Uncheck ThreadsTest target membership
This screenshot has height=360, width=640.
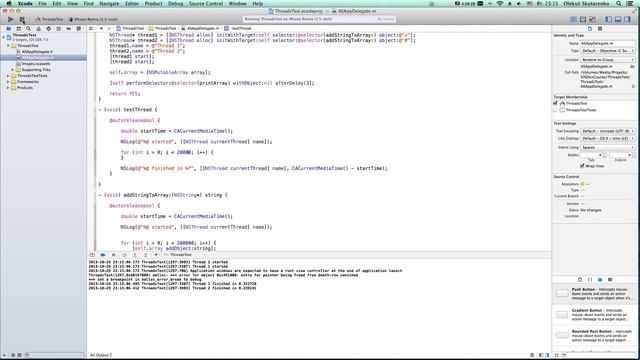click(x=556, y=104)
